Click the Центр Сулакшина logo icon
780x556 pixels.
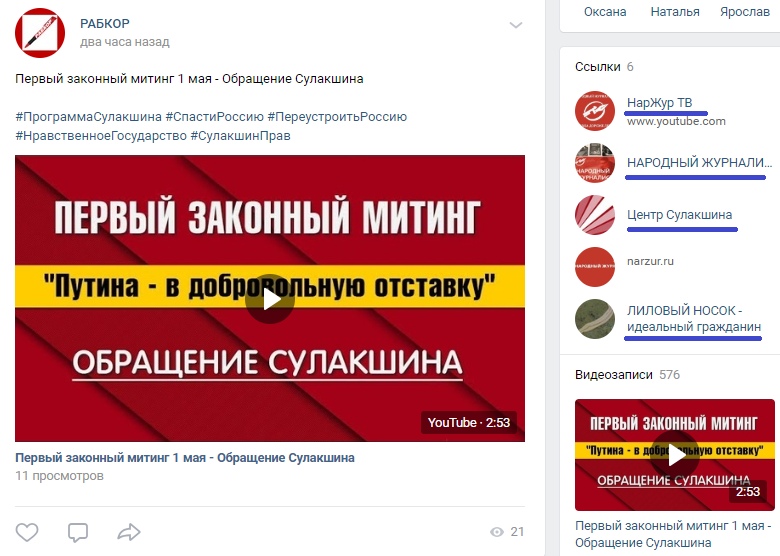pos(594,215)
